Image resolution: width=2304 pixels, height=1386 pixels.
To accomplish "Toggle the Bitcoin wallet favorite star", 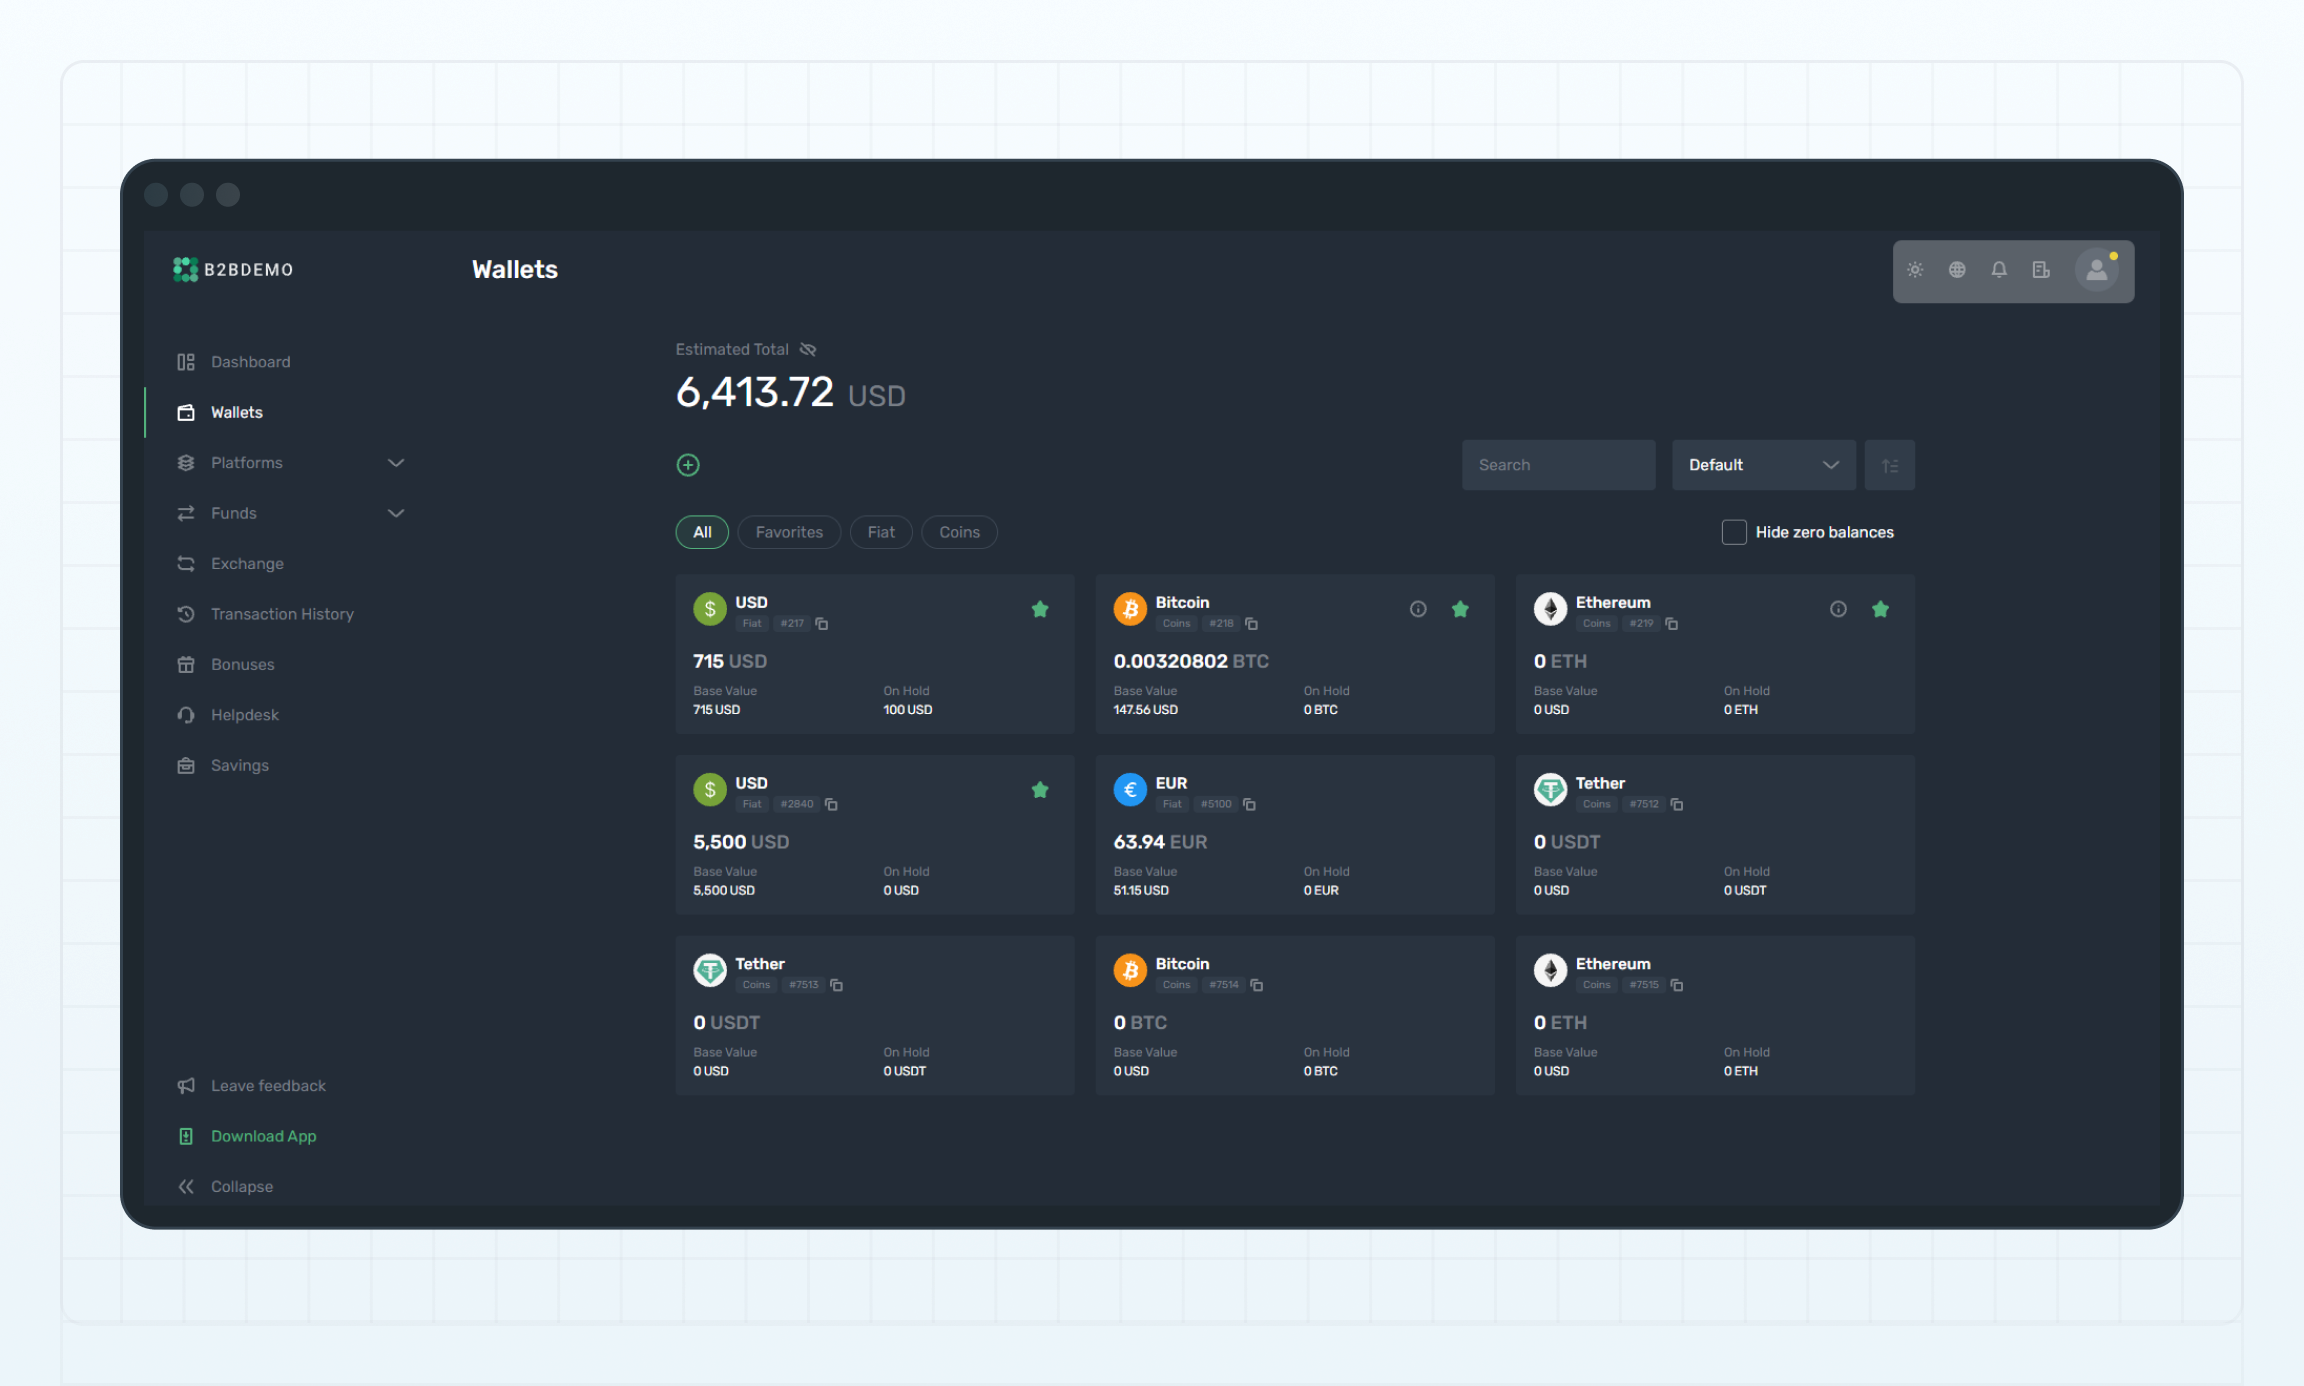I will [1460, 609].
